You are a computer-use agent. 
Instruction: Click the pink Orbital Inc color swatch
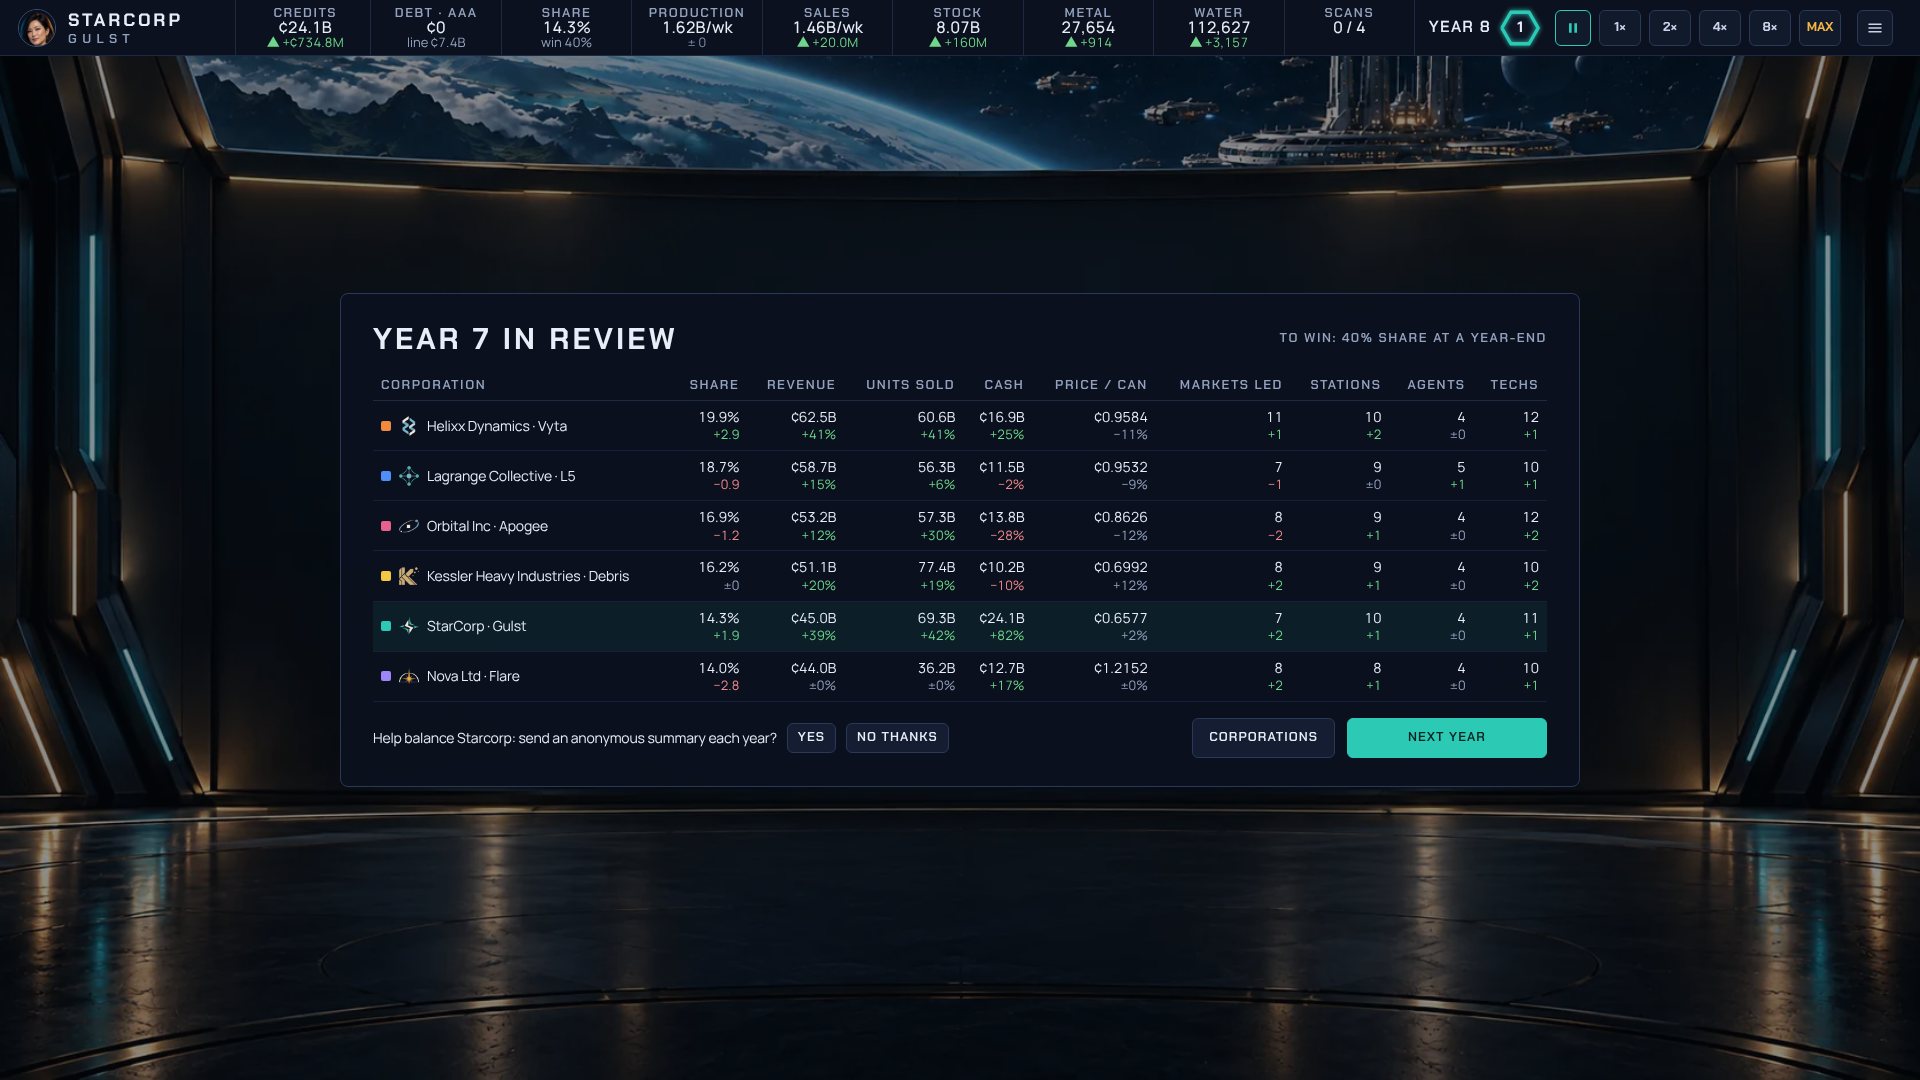point(386,526)
